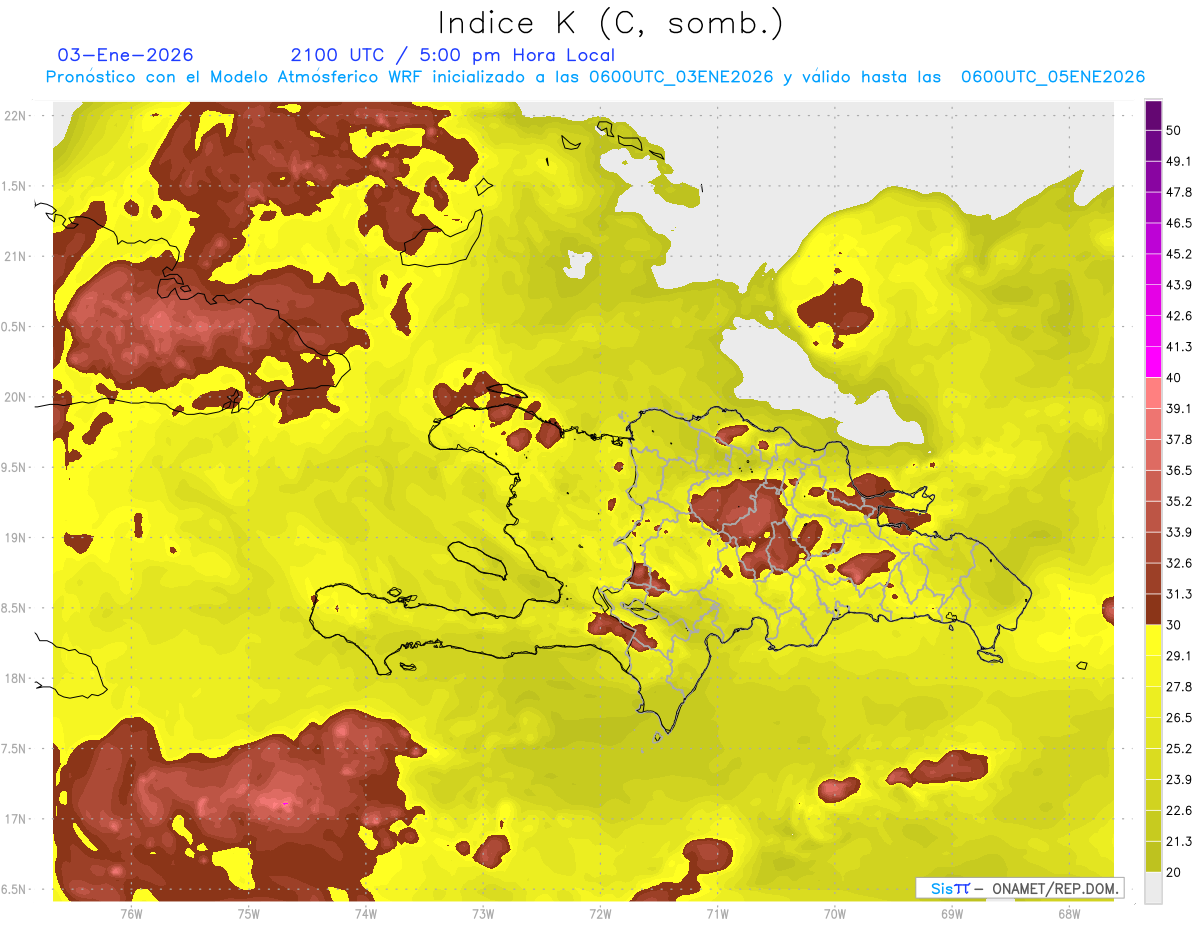The width and height of the screenshot is (1200, 927).
Task: Select the "26.5" colorbar value
Action: 1180,718
